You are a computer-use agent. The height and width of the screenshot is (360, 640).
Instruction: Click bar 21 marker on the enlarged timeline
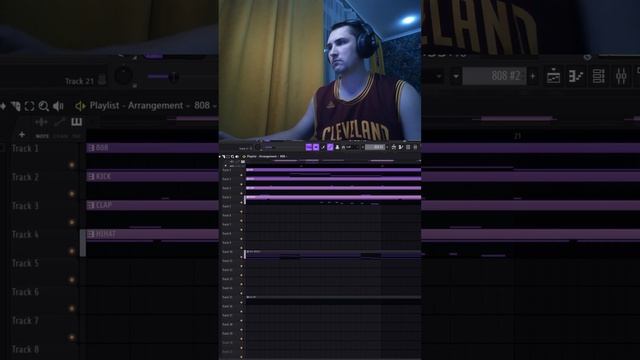[518, 136]
